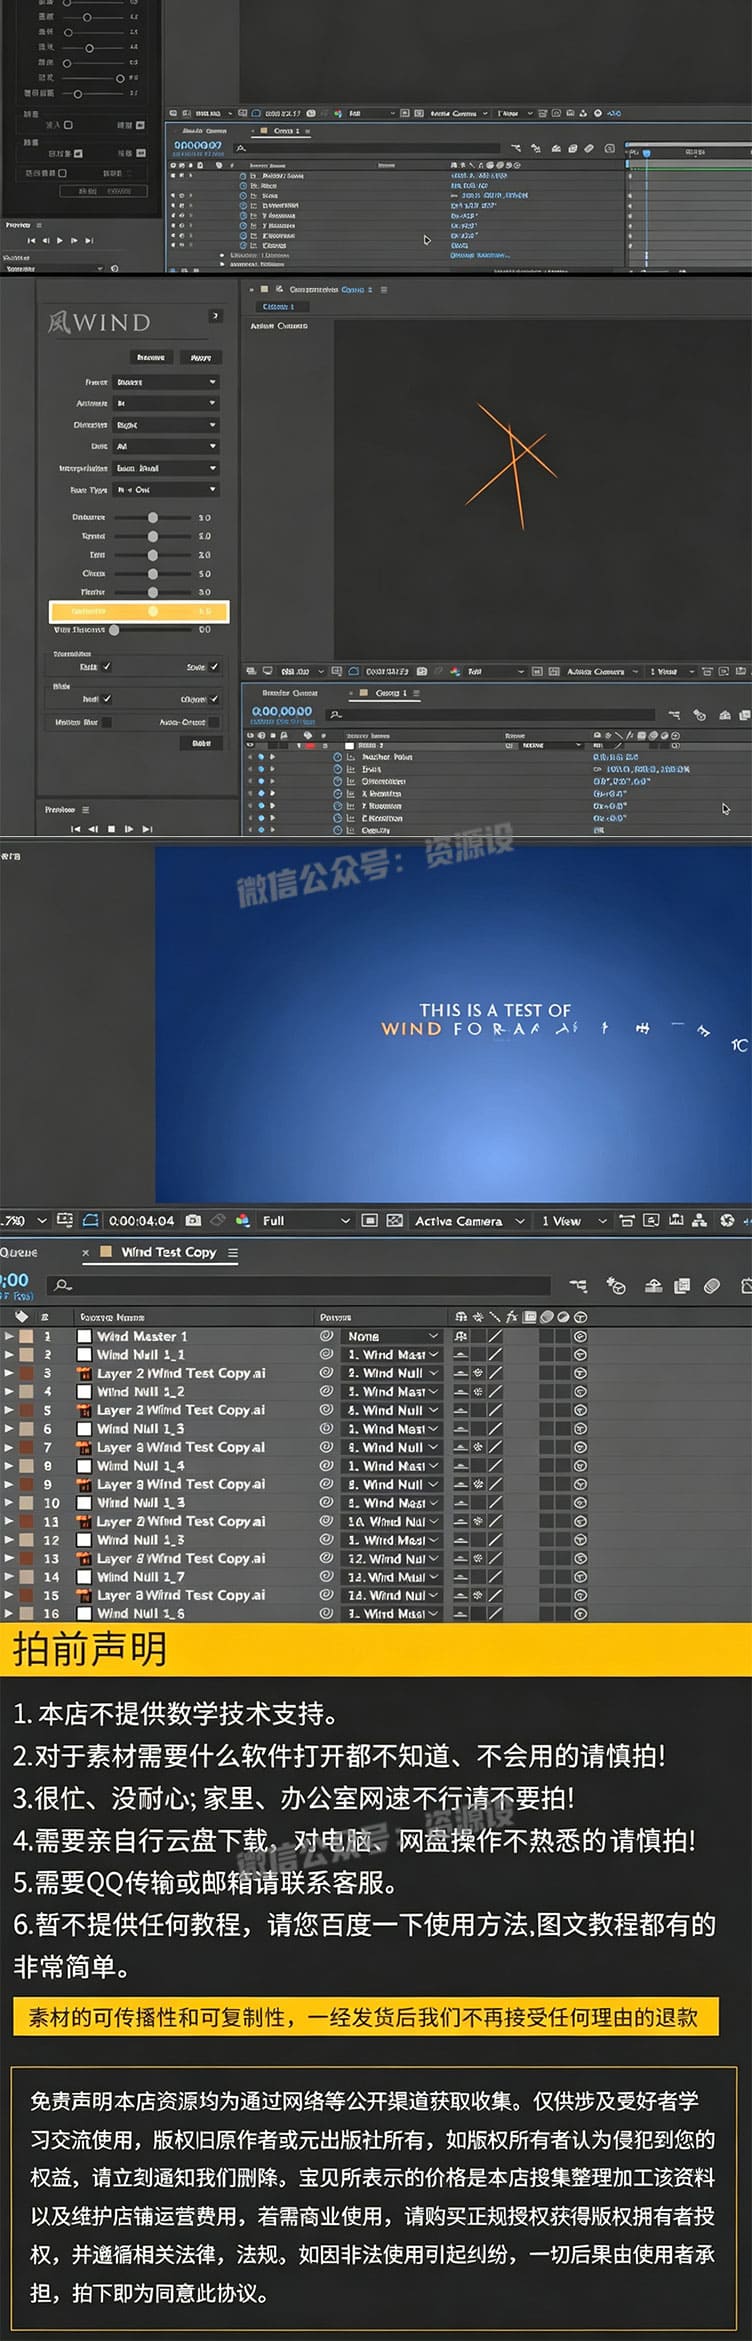
Task: Toggle Draft 3D icon in Wind Test Copy timeline
Action: (x=616, y=1285)
